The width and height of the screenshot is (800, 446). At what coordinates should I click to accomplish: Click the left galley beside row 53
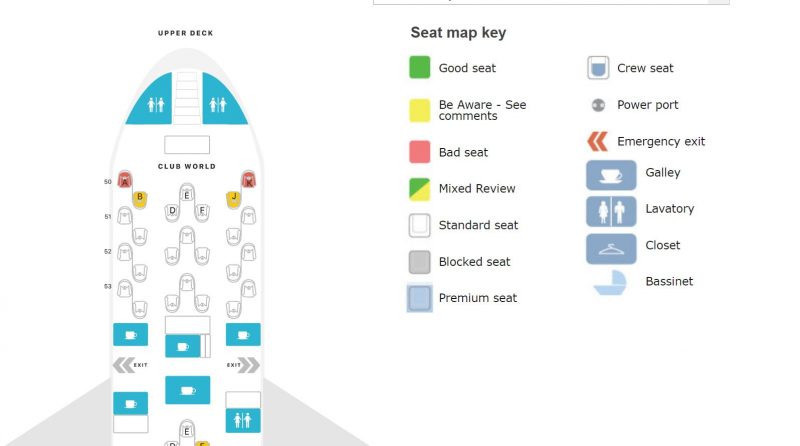(131, 334)
